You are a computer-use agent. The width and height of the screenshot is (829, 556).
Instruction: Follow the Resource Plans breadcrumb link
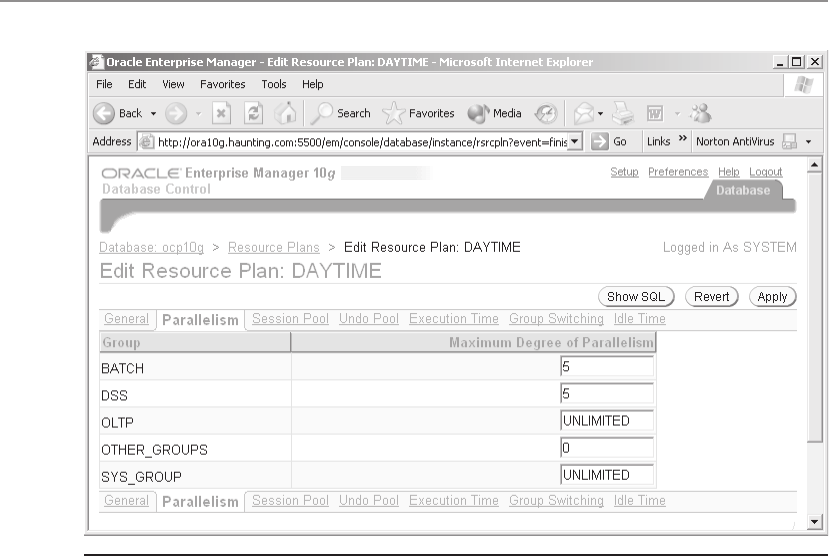tap(274, 247)
